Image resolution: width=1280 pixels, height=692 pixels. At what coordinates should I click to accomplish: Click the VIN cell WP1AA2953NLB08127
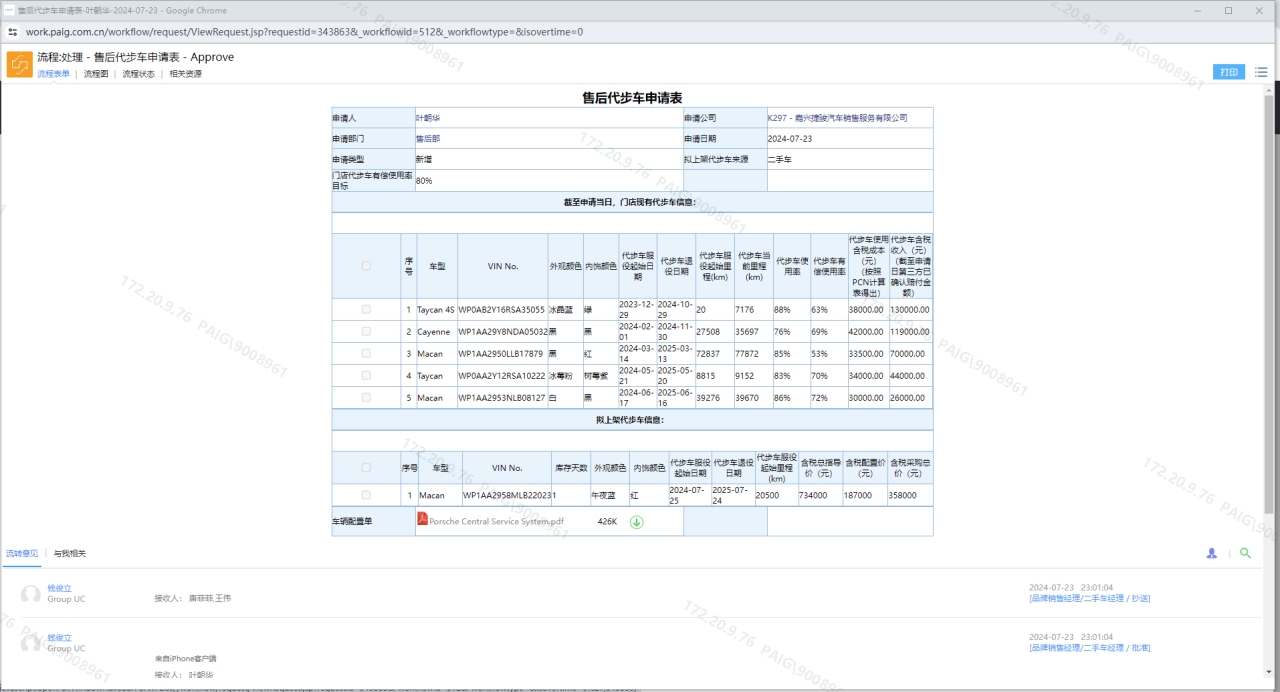click(x=502, y=398)
